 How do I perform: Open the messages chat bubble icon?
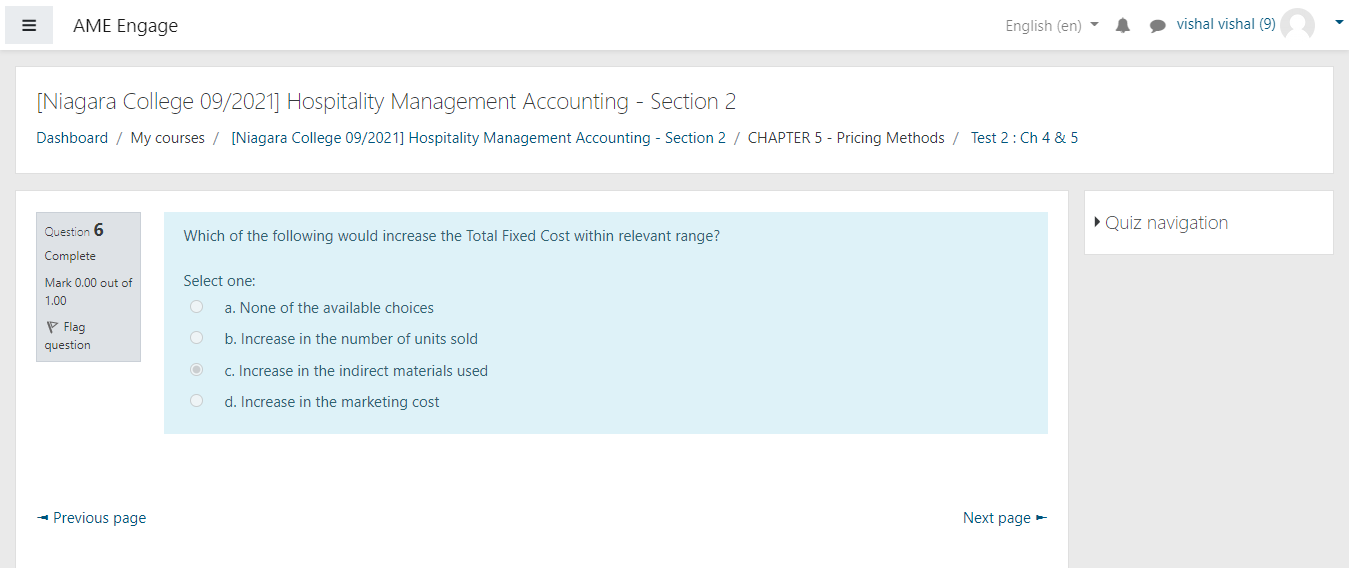[1157, 26]
